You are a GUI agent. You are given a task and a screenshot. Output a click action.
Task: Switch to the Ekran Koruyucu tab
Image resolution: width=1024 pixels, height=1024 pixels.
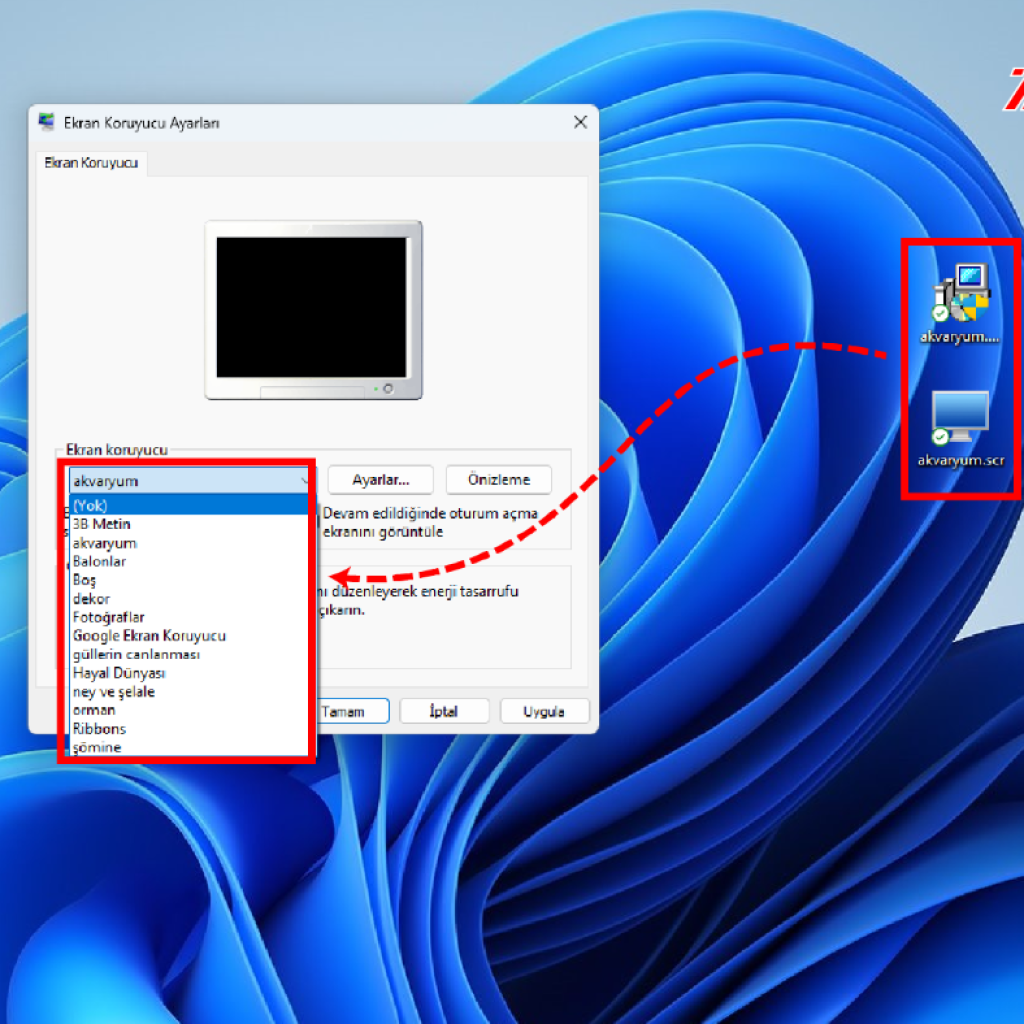(x=91, y=163)
